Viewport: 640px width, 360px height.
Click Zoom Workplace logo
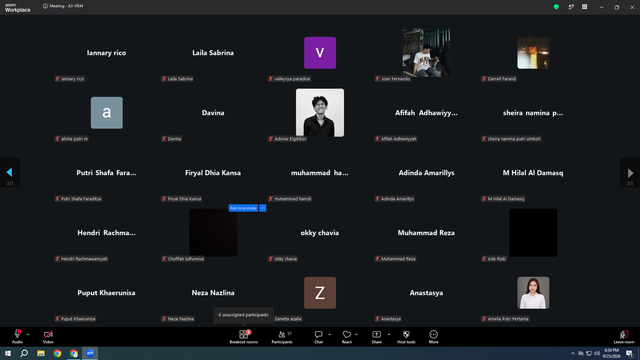[18, 8]
